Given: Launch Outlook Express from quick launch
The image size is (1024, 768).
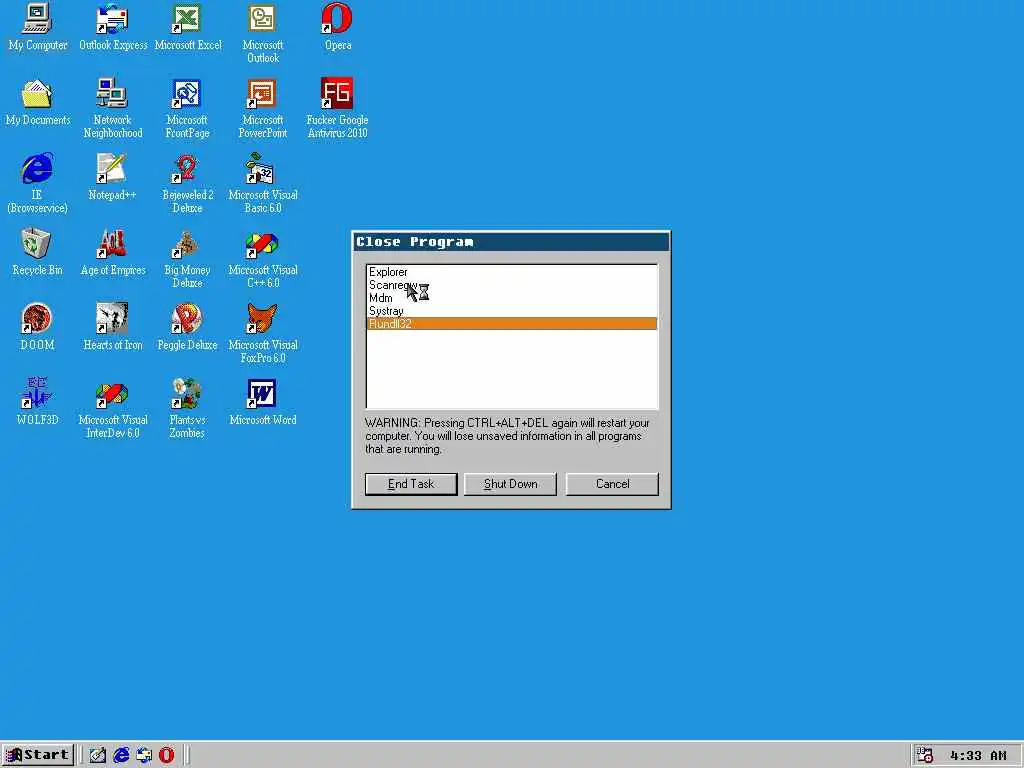Looking at the screenshot, I should pos(144,755).
